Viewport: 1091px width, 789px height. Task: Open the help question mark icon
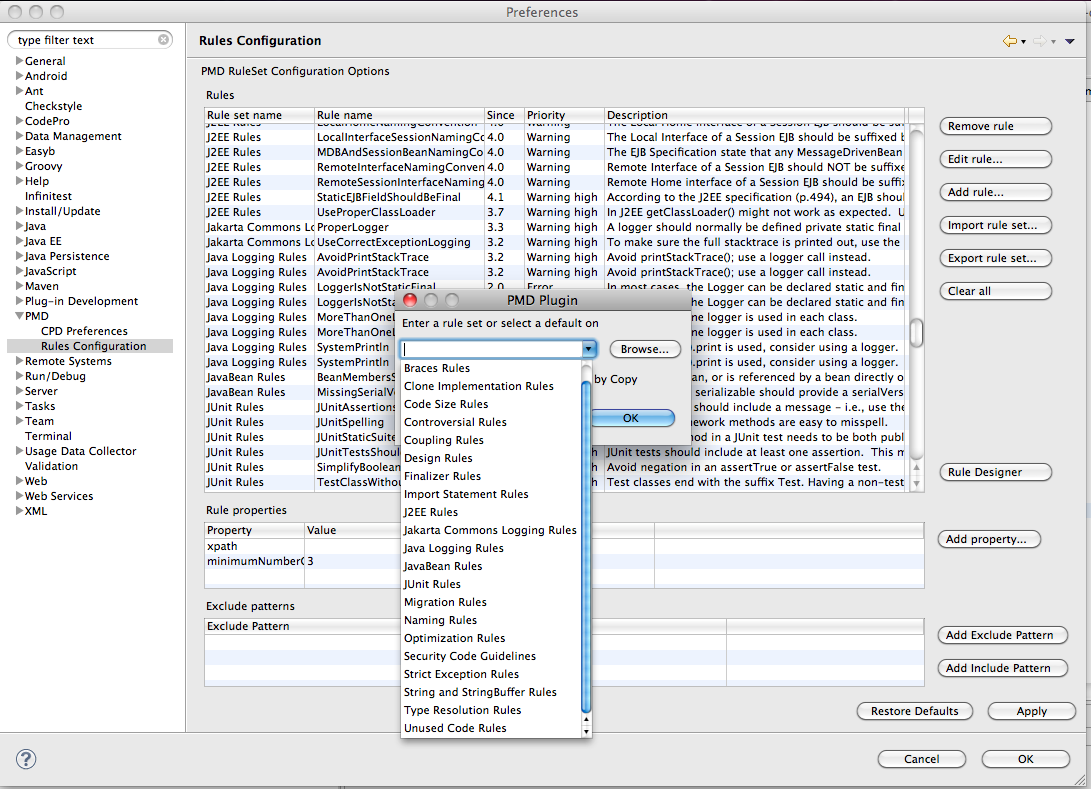(x=26, y=759)
